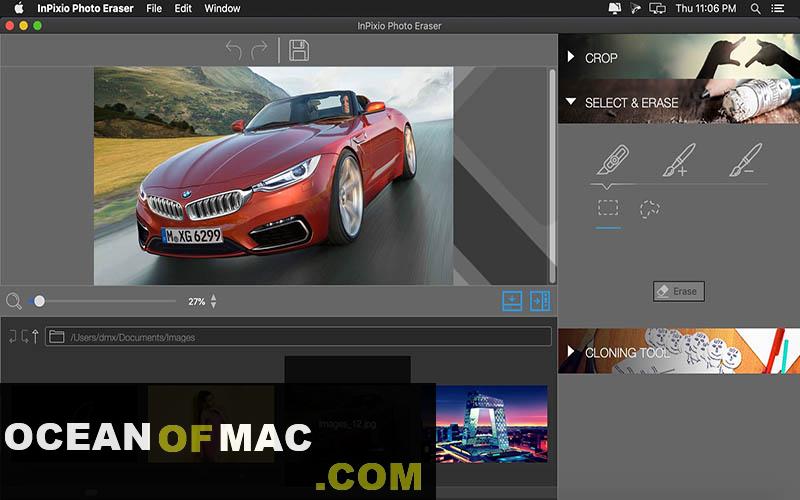Select the brush minus tool
The width and height of the screenshot is (800, 500).
tap(745, 160)
